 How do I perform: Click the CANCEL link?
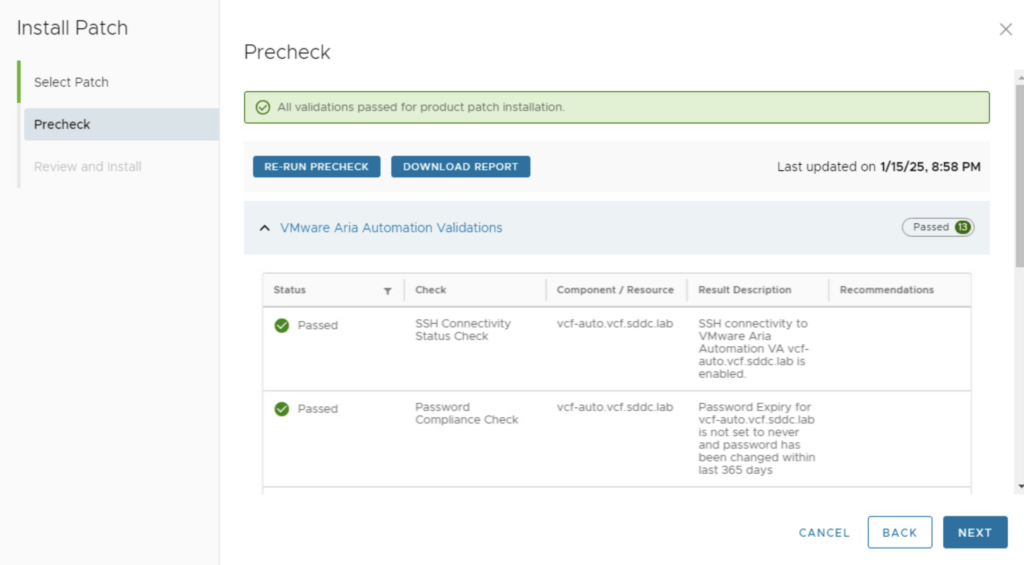coord(824,533)
